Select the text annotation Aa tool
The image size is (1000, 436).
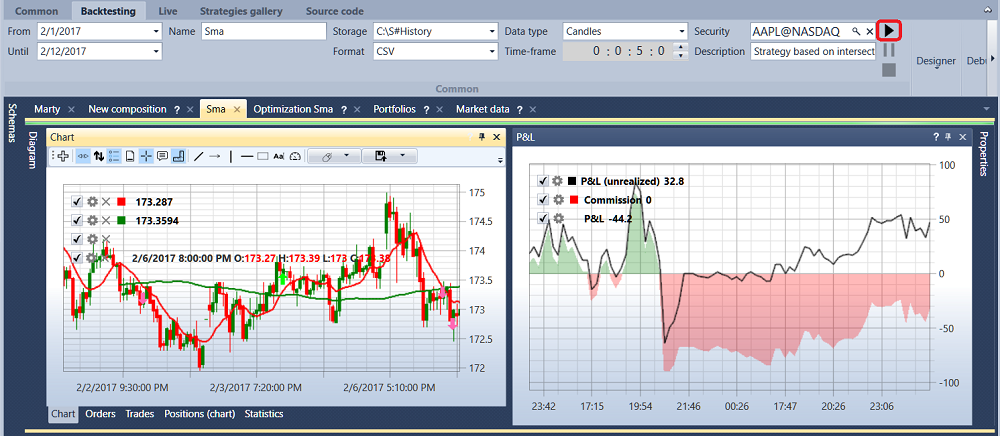278,156
